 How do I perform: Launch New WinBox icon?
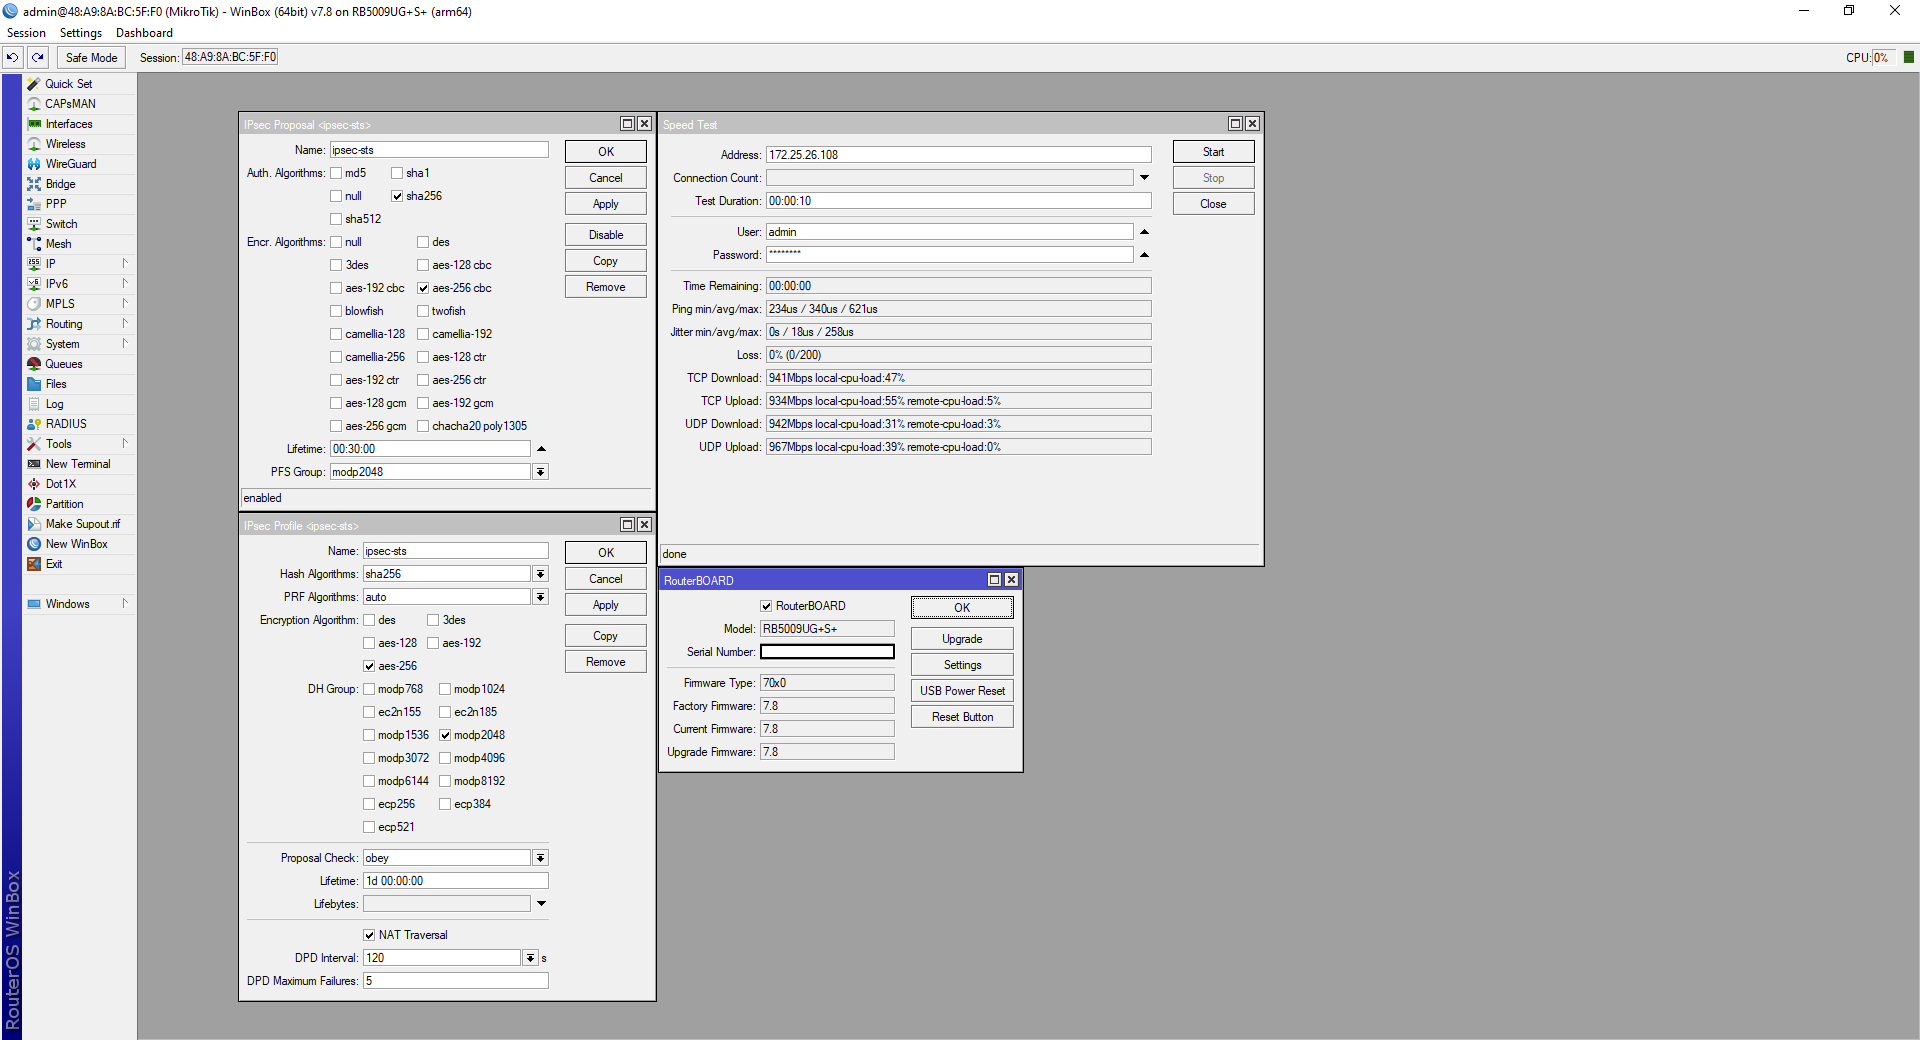click(x=34, y=544)
